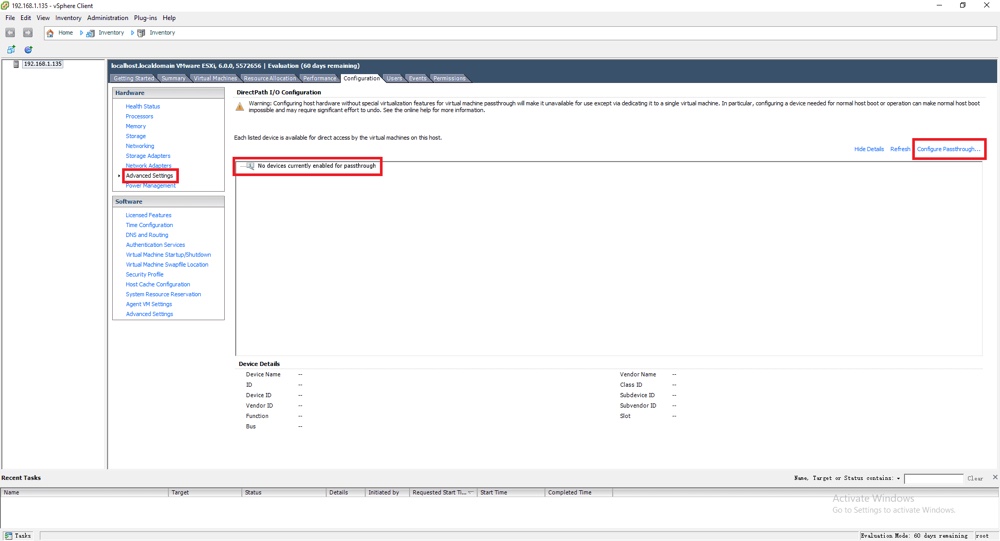1000x541 pixels.
Task: Switch to the Getting Started tab
Action: pos(133,78)
